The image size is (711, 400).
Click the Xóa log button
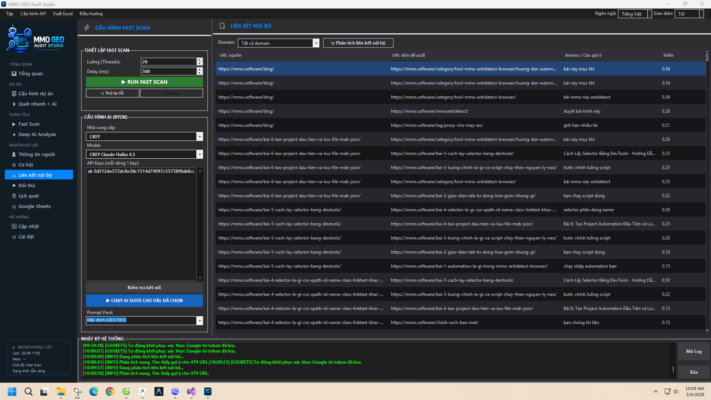(693, 372)
